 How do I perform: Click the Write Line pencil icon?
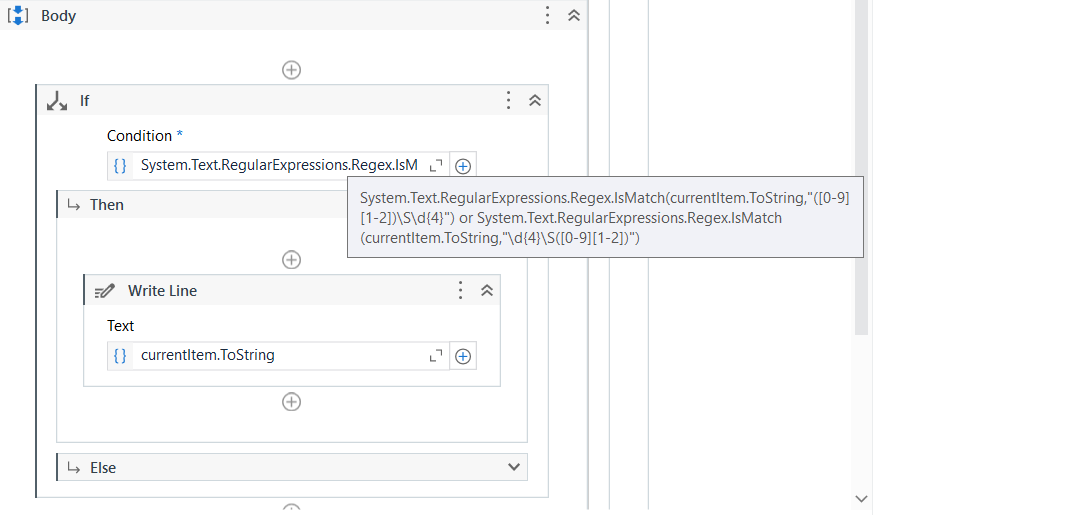(104, 291)
